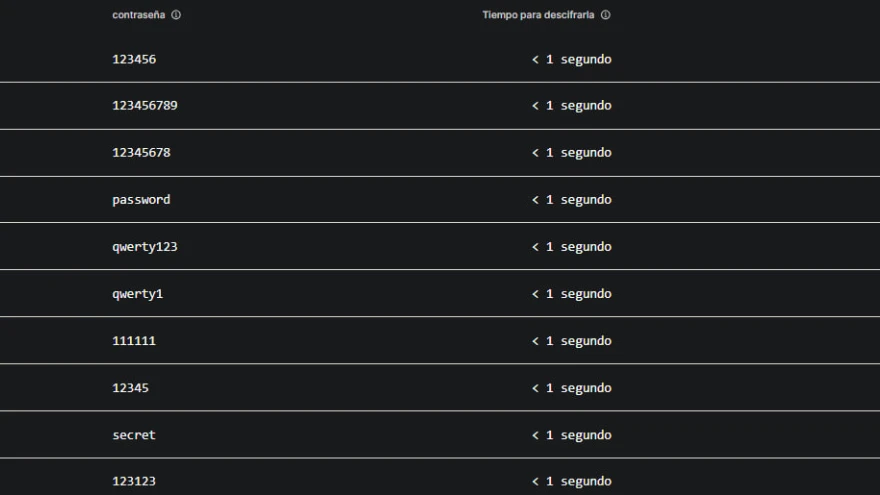Select the password entry in the list
Viewport: 880px width, 495px height.
pos(141,199)
